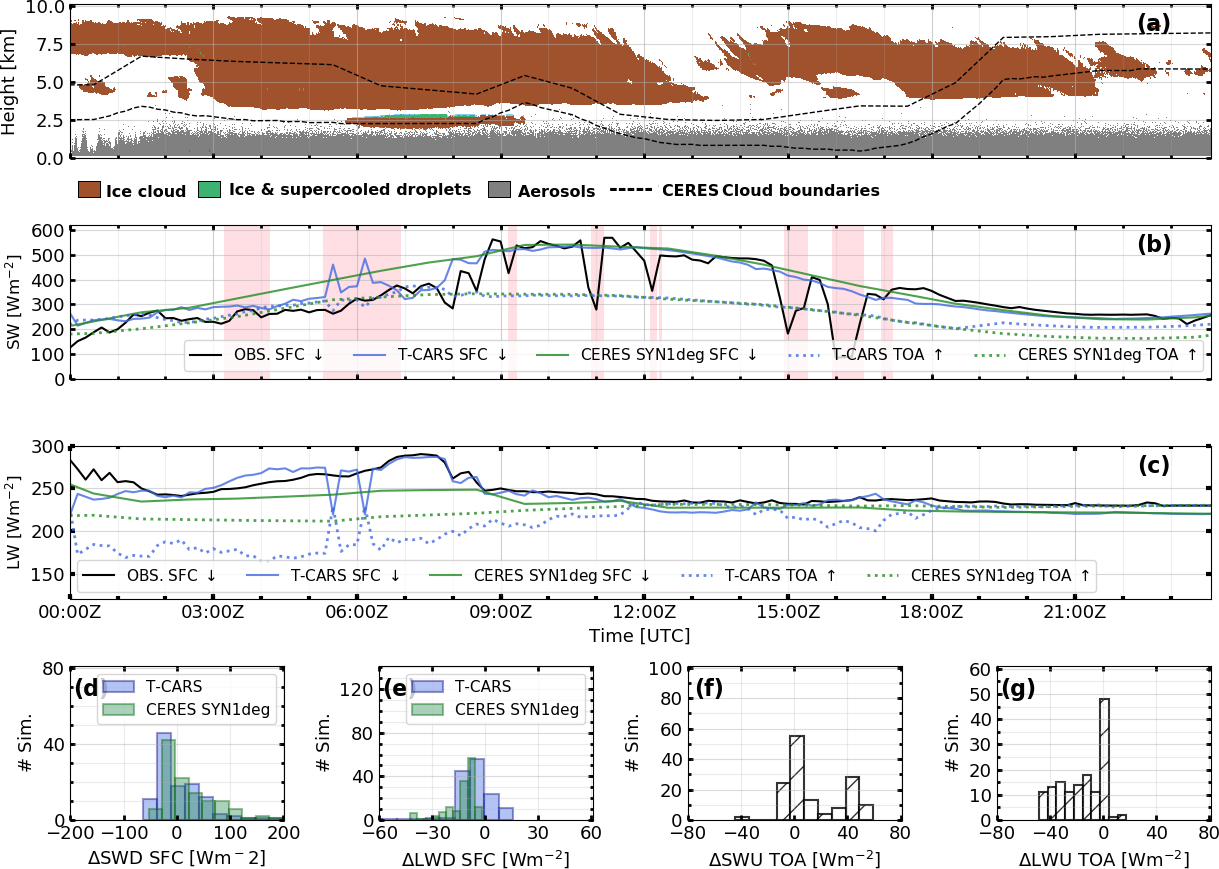
Task: Click the (g) histogram panel label
Action: pos(1019,688)
